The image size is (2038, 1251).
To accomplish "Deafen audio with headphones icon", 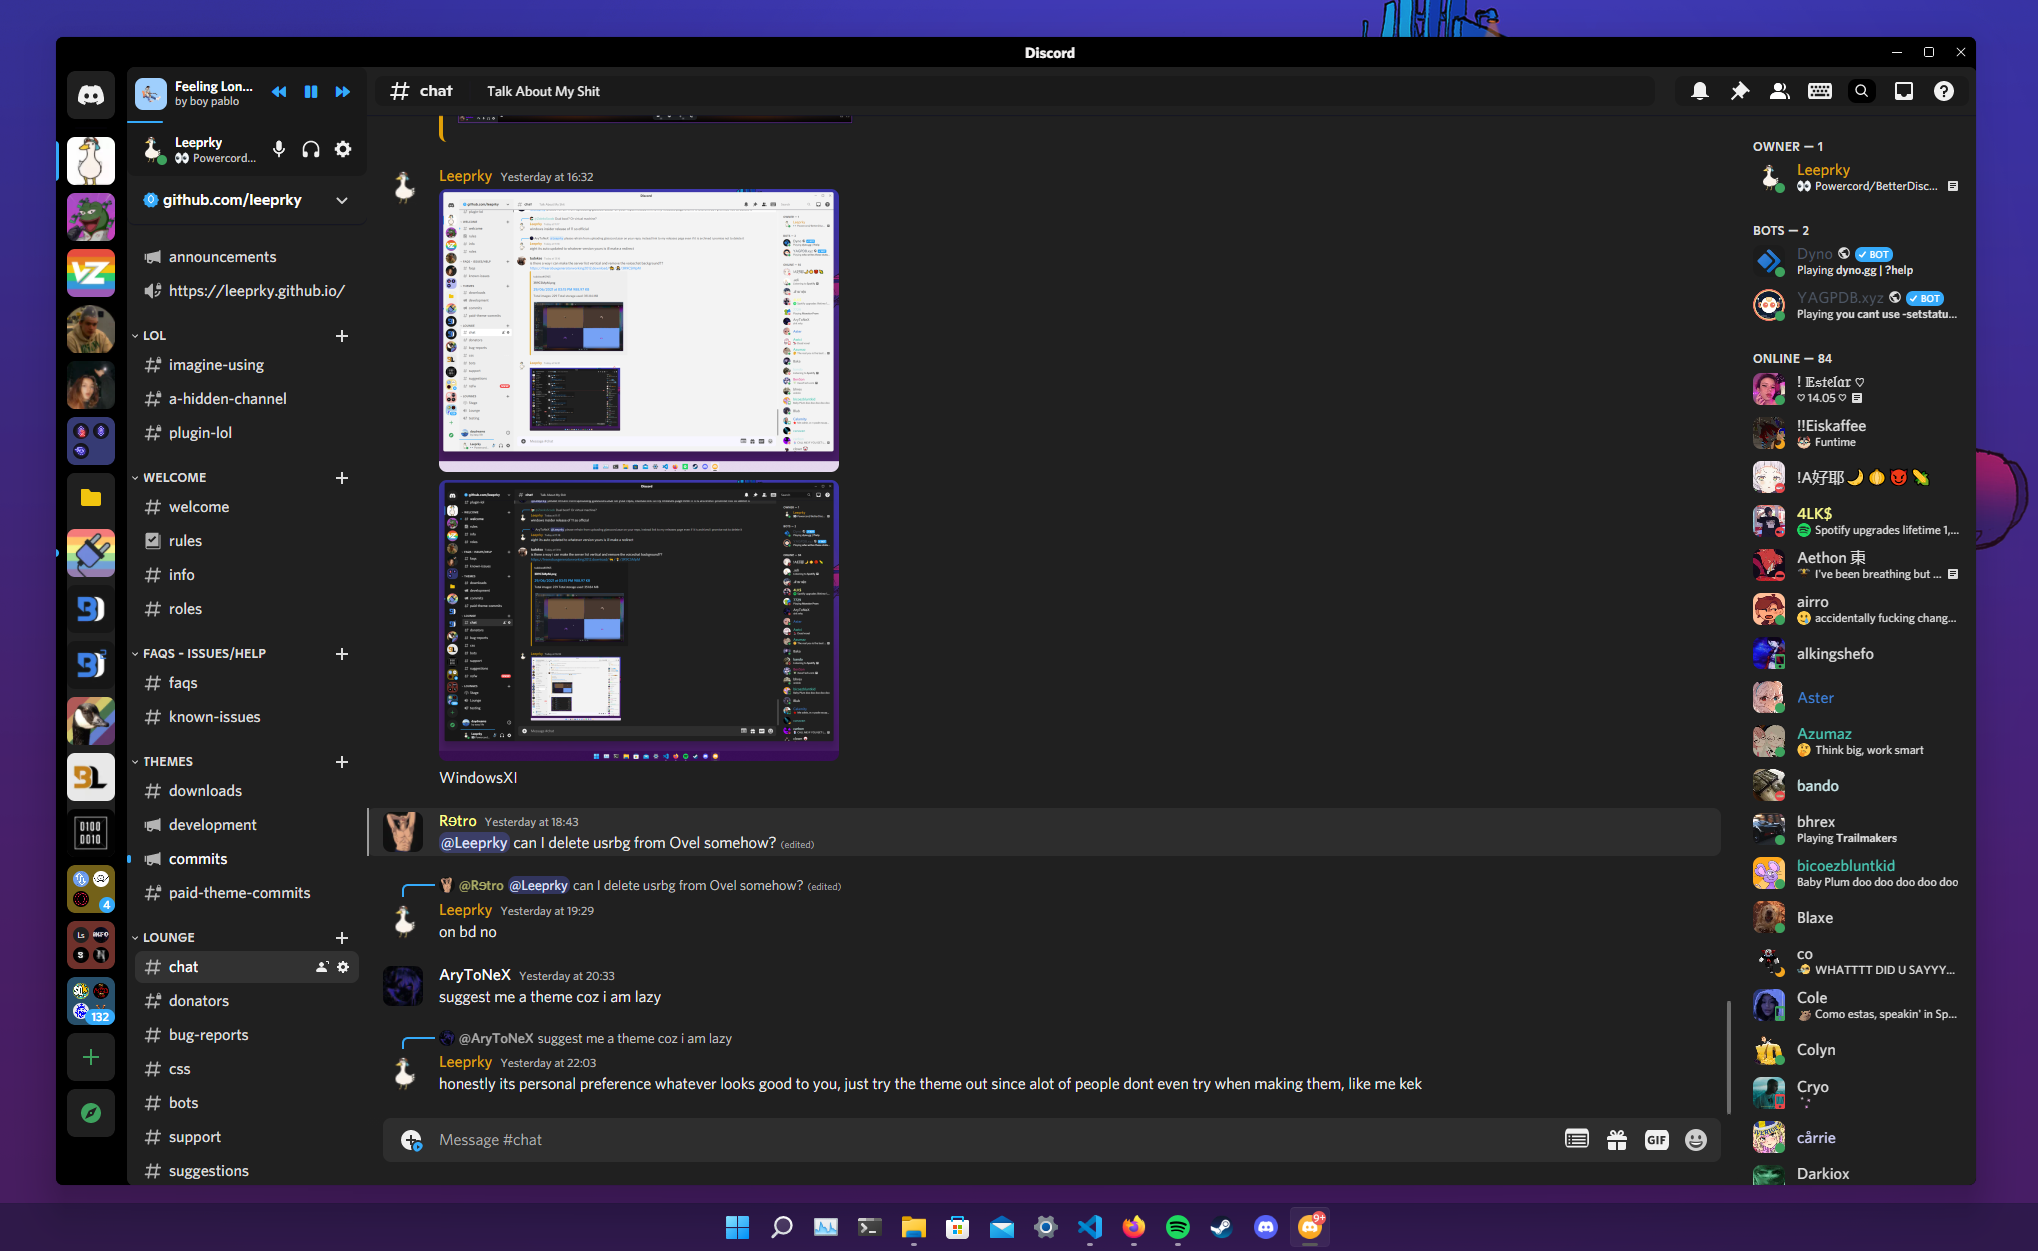I will click(311, 149).
